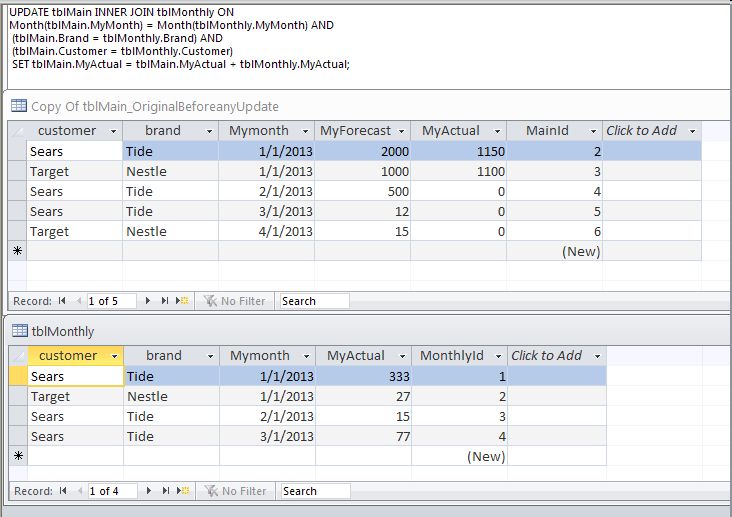Click MyForecast cell '1000'
Screen dimensions: 732x517
click(x=362, y=171)
